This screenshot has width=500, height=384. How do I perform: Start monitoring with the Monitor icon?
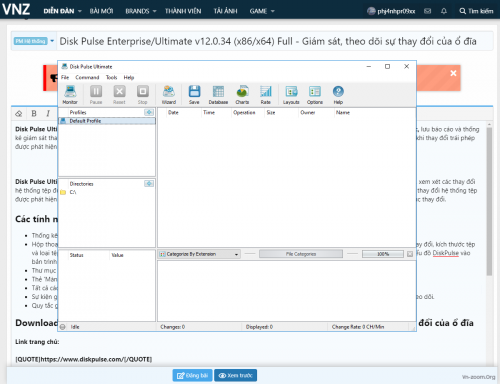point(70,95)
